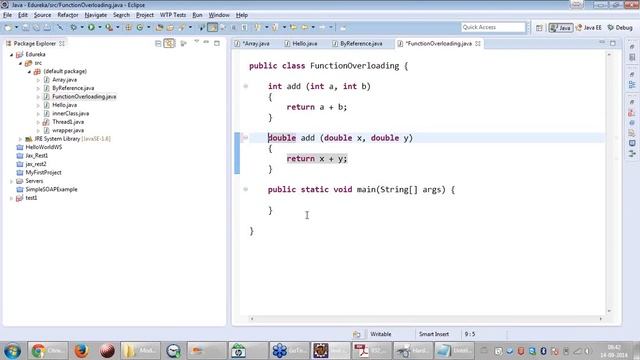The width and height of the screenshot is (640, 360).
Task: Click the Back navigation arrow icon
Action: 304,27
